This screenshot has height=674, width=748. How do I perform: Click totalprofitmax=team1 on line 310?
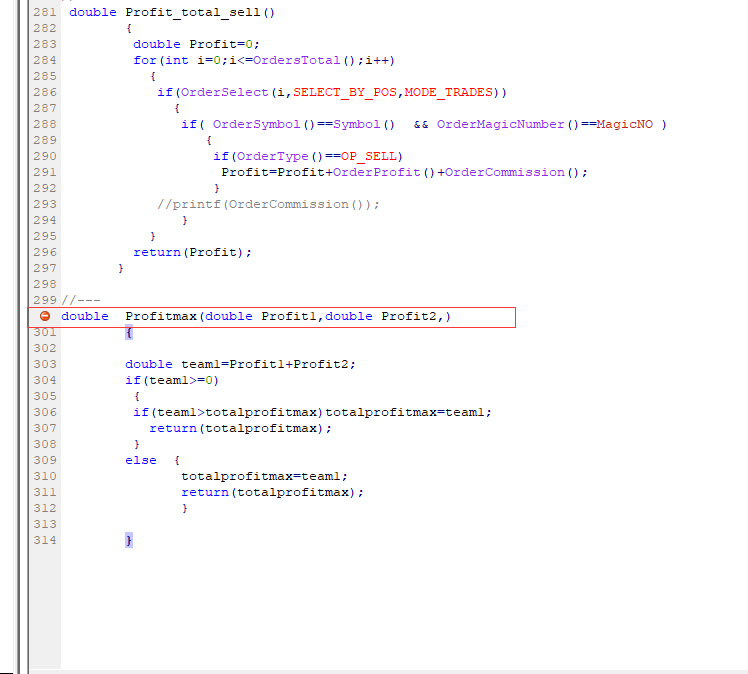264,476
